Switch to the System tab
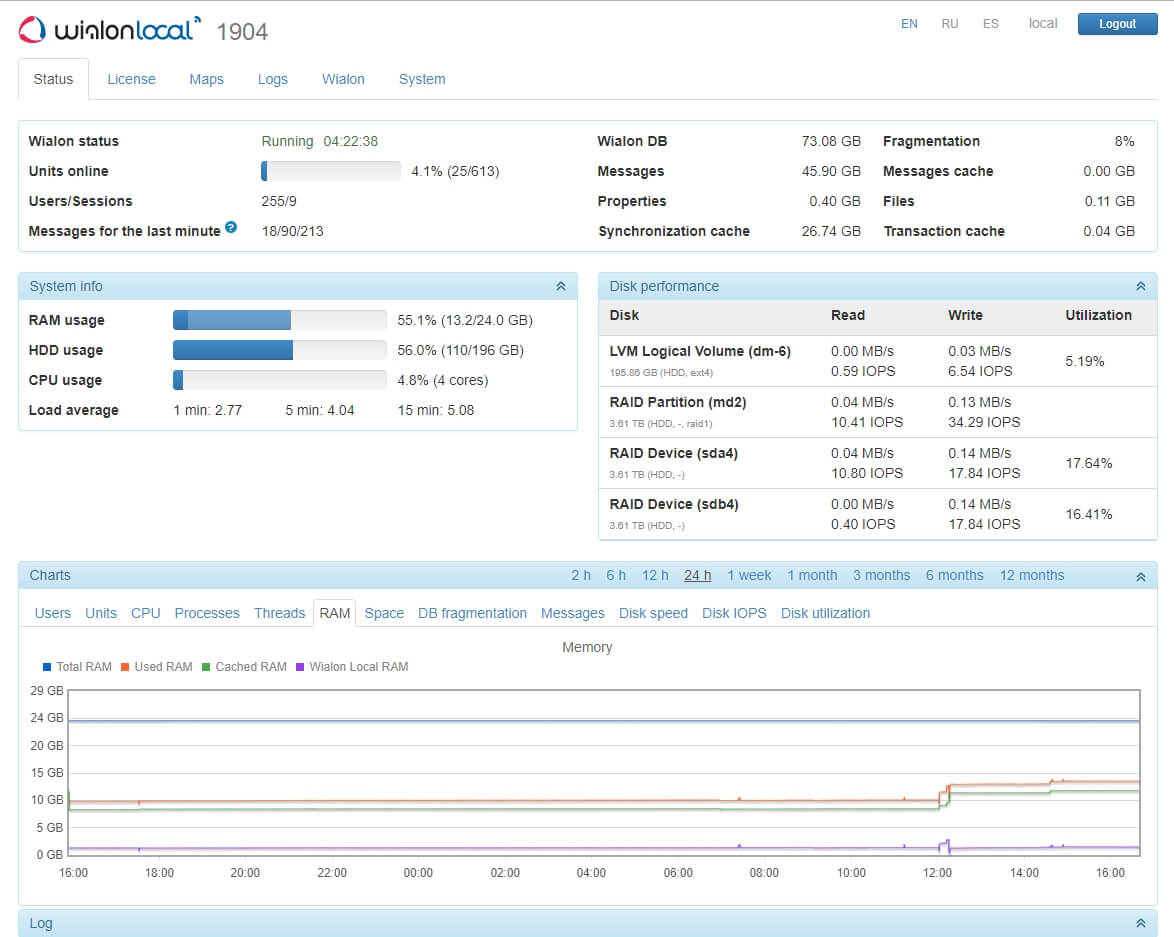Viewport: 1174px width, 937px height. 422,79
